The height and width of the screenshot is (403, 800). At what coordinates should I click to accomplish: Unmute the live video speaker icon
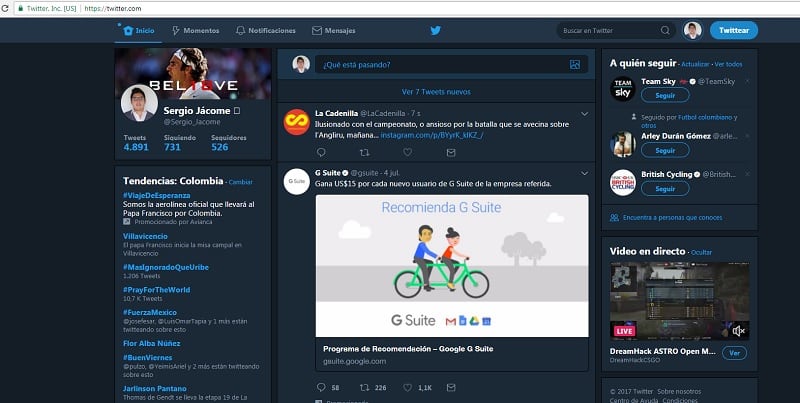(738, 331)
